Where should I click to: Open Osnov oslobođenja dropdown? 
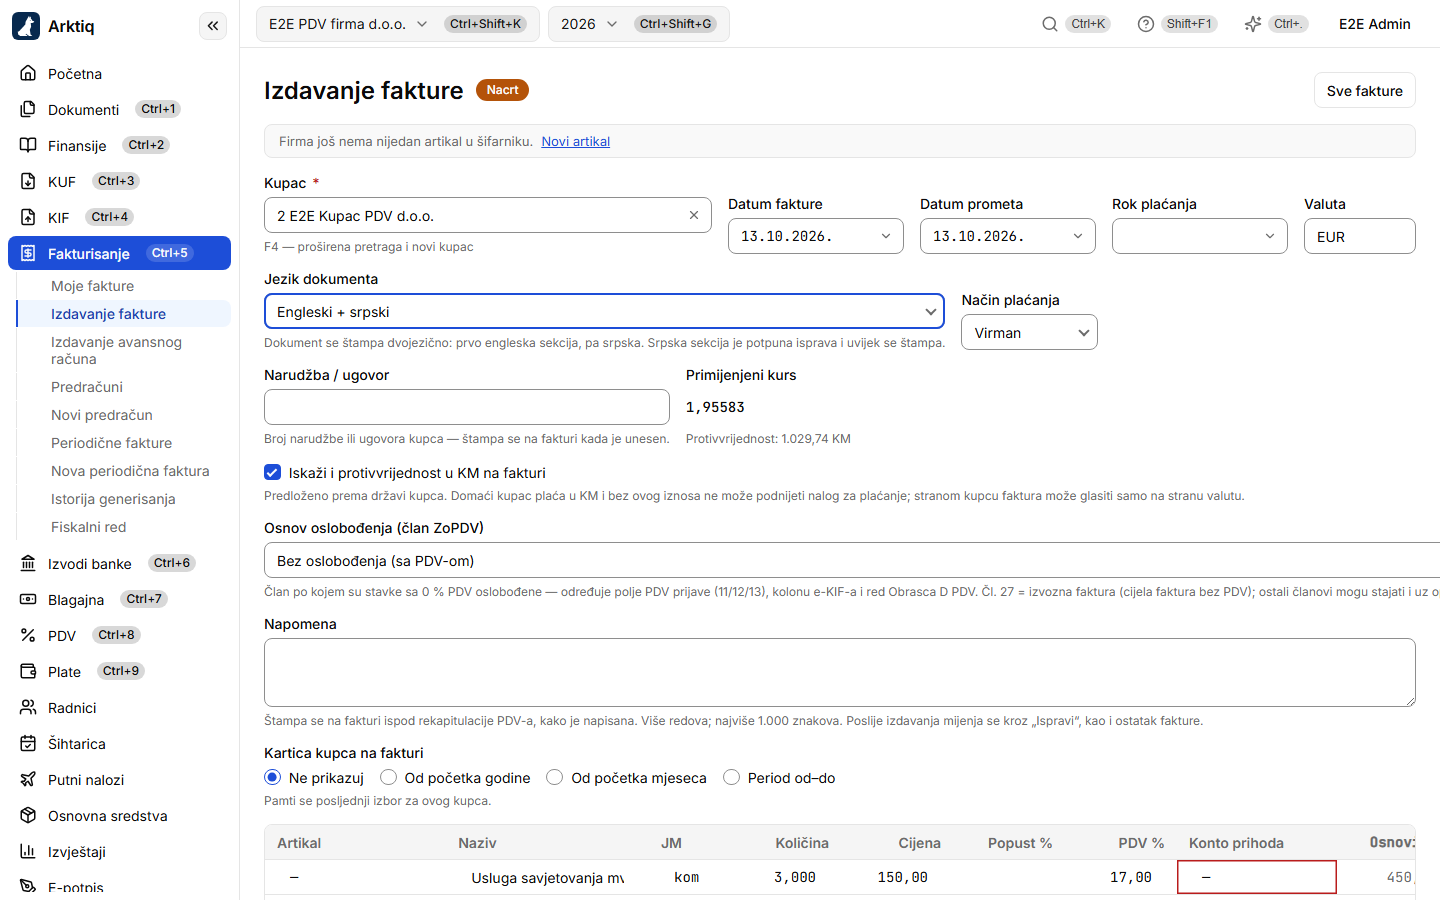click(x=852, y=560)
